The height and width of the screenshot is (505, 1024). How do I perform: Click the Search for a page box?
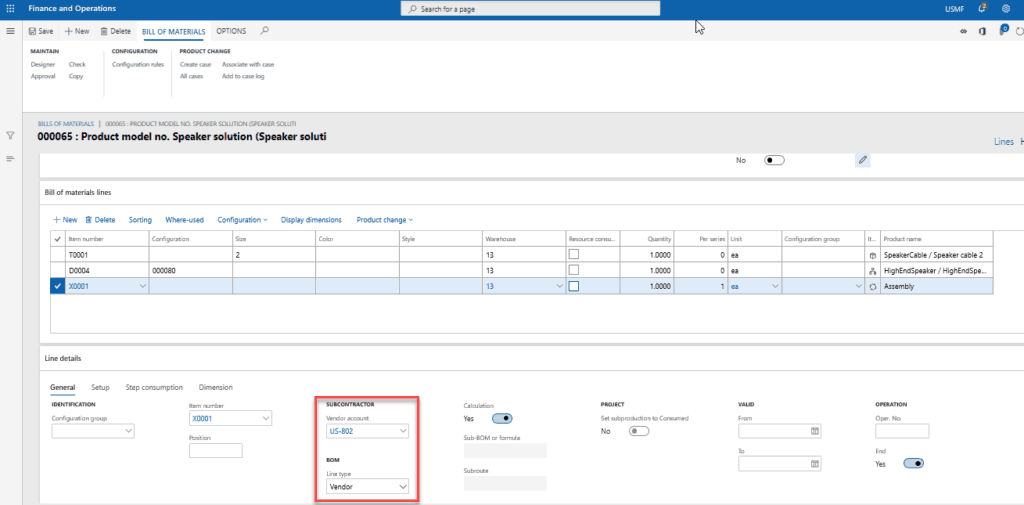[530, 9]
